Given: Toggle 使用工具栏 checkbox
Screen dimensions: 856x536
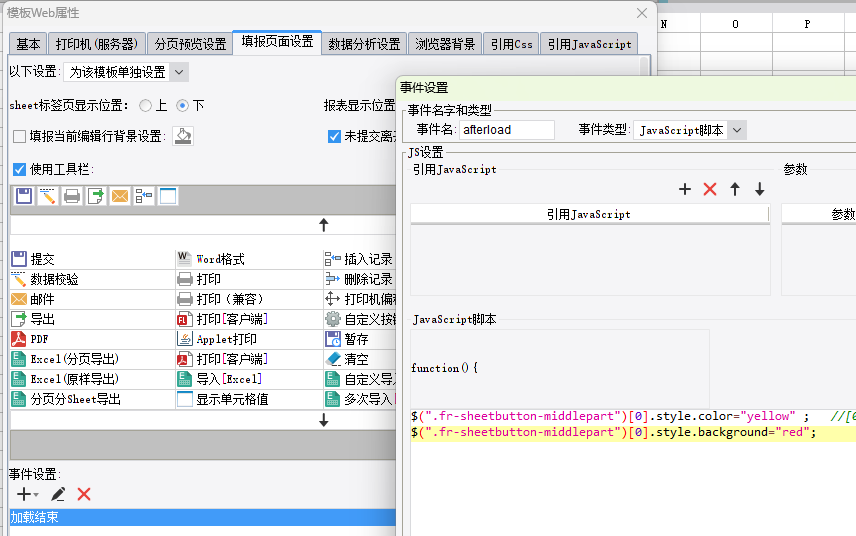Looking at the screenshot, I should [x=19, y=169].
